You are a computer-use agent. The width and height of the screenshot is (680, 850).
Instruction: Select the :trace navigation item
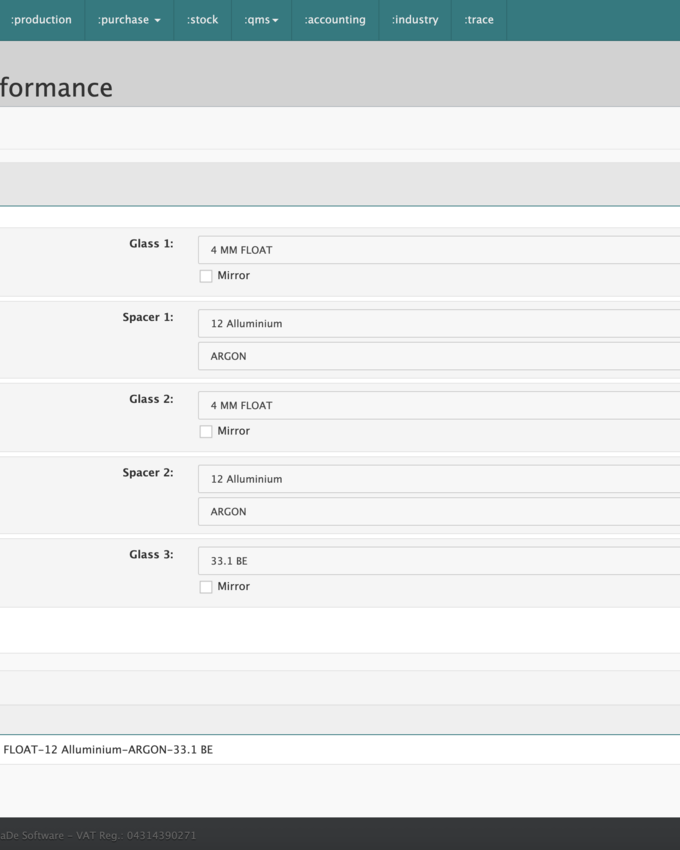[479, 20]
